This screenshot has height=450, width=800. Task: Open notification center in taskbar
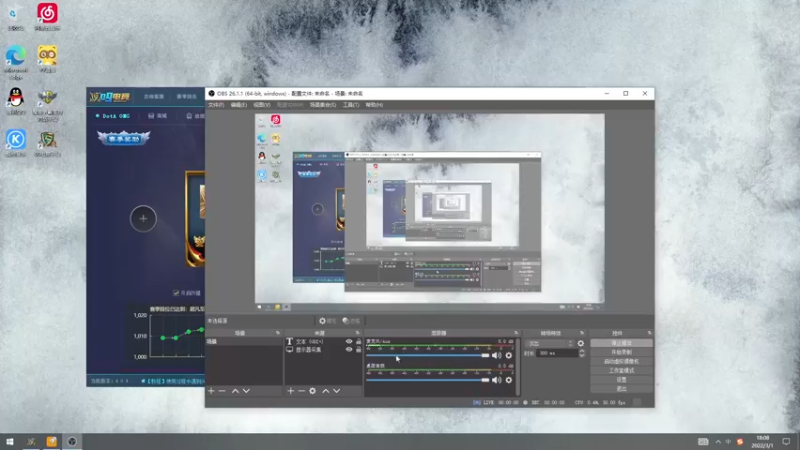(x=786, y=442)
